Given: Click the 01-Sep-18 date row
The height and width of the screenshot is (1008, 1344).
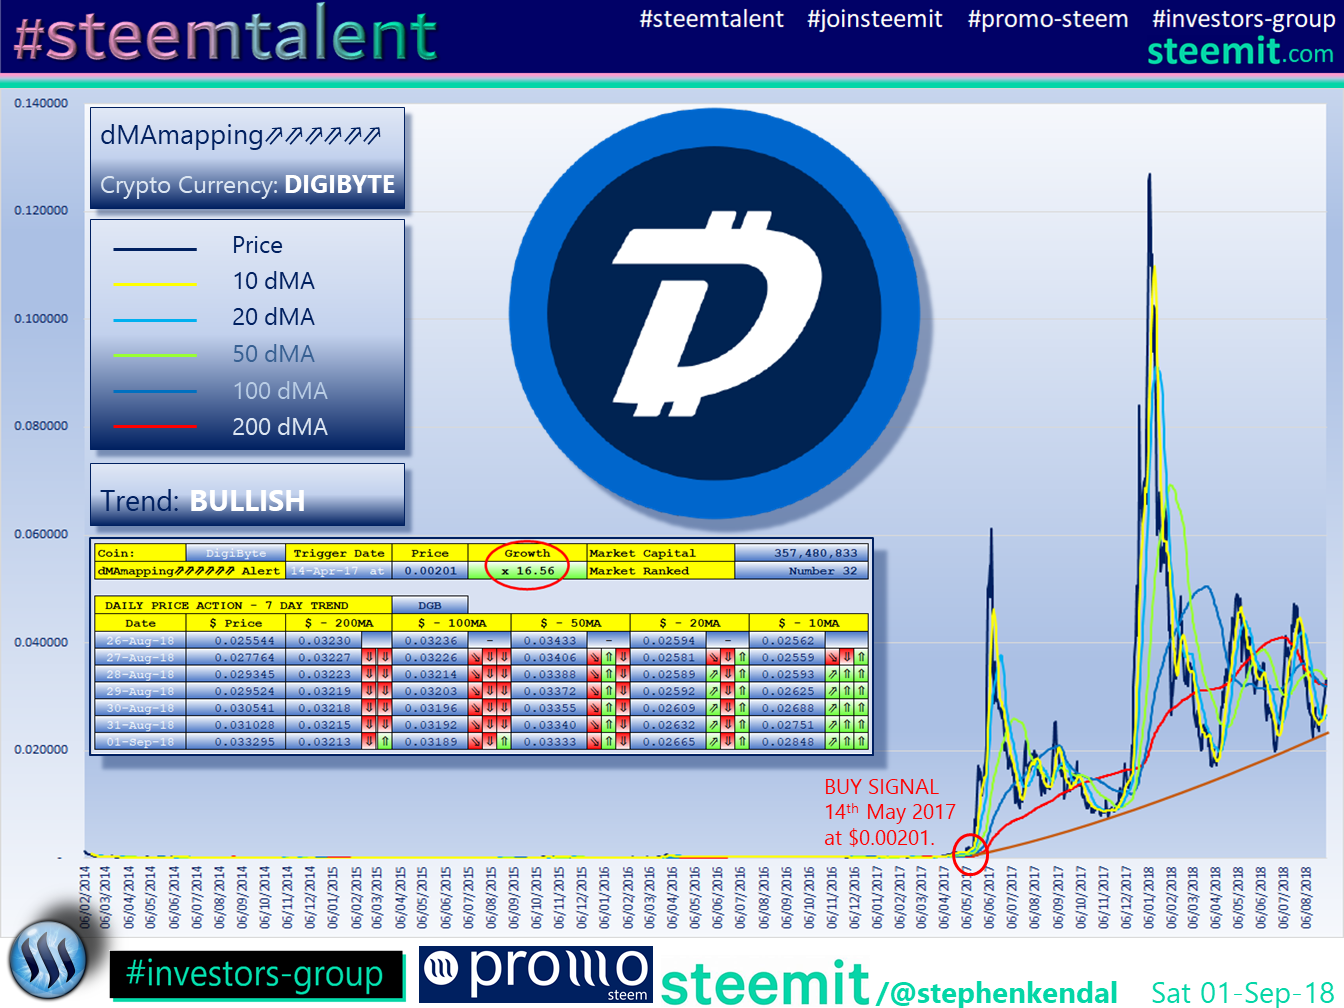Looking at the screenshot, I should [x=140, y=742].
